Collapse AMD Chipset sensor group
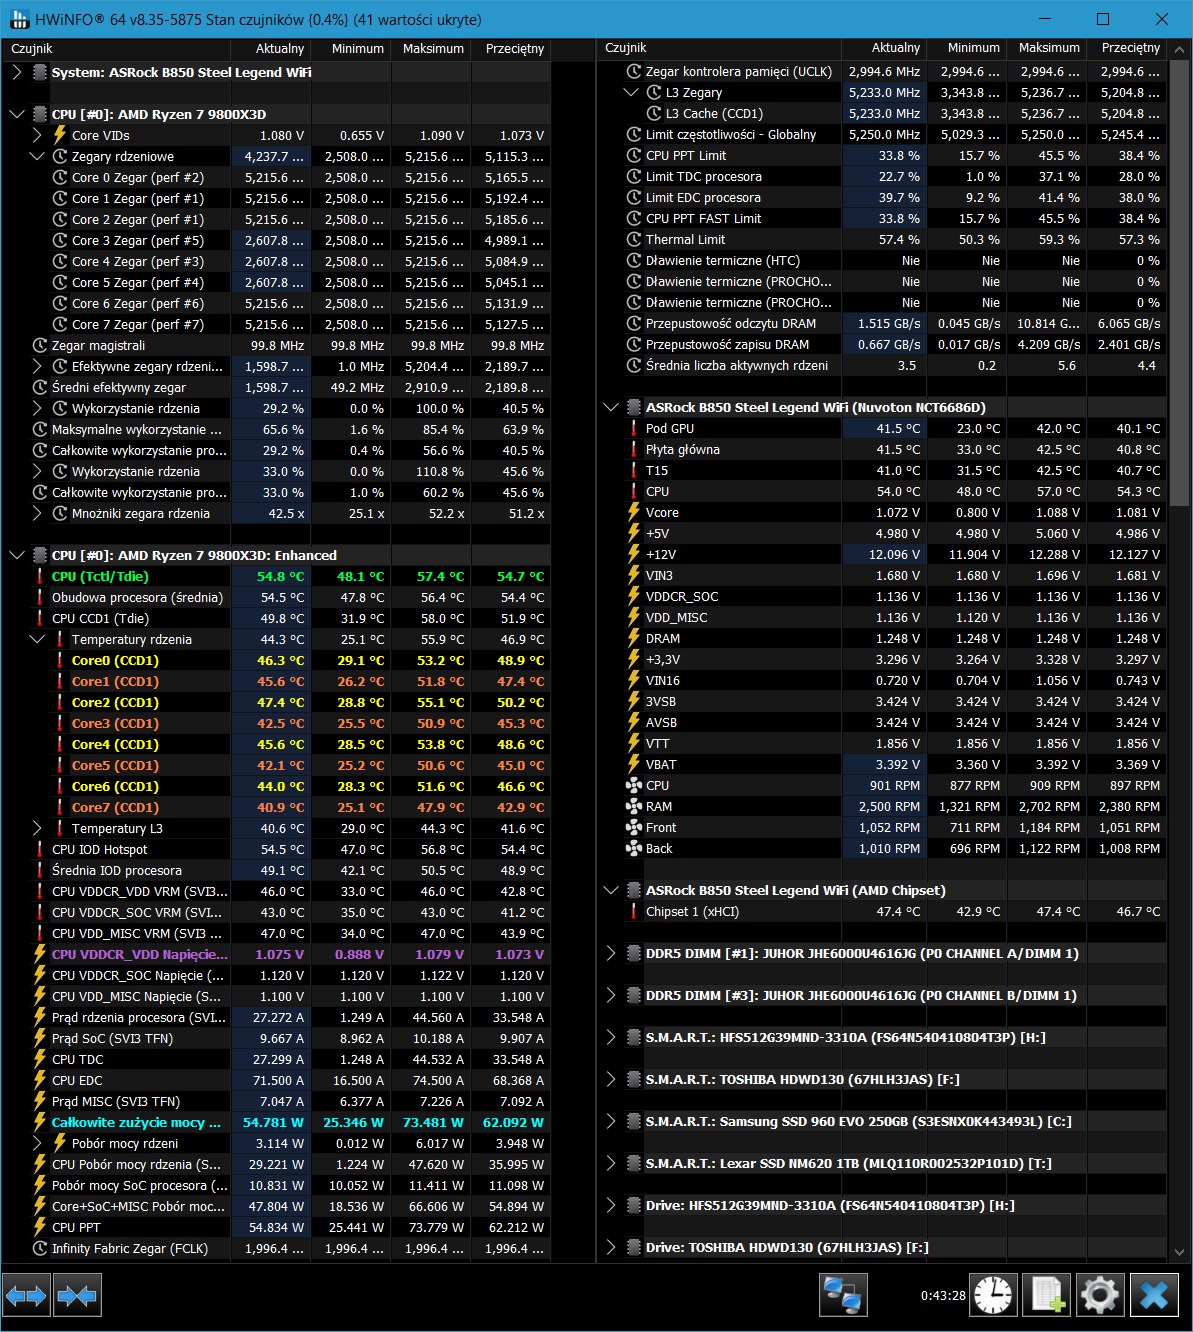This screenshot has width=1193, height=1332. pyautogui.click(x=611, y=890)
